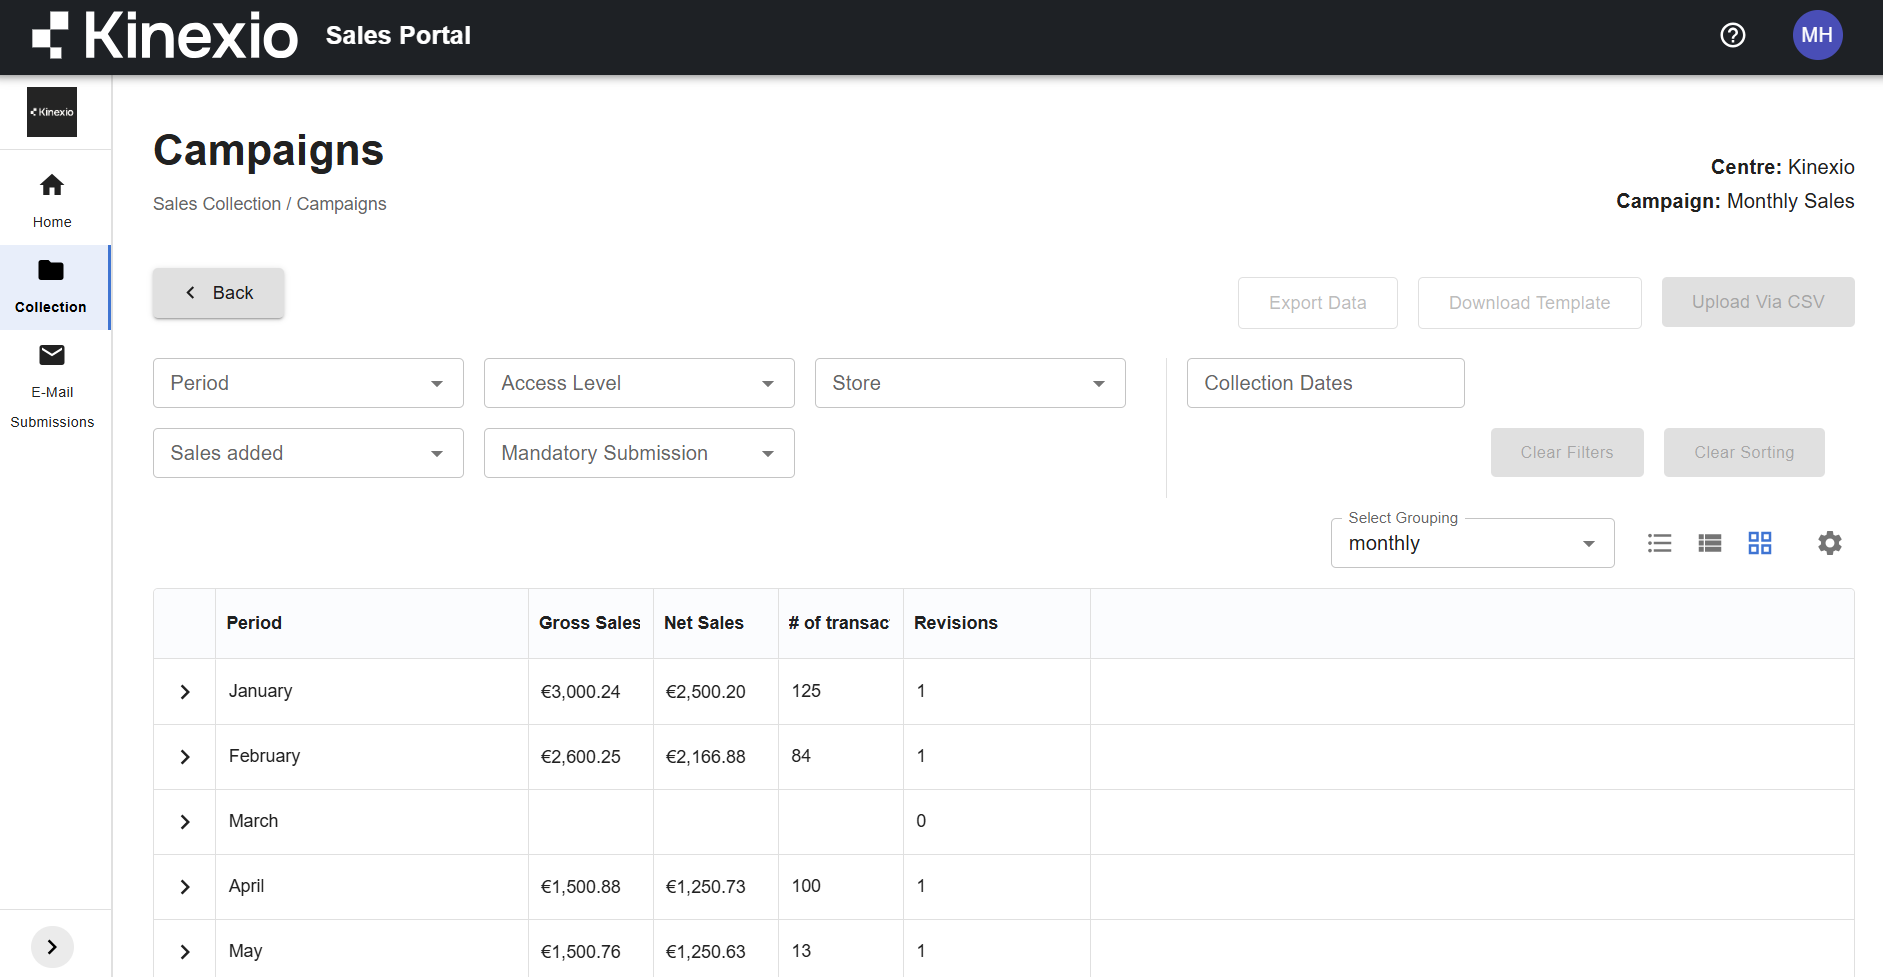Click the Collection Dates input field

1325,383
